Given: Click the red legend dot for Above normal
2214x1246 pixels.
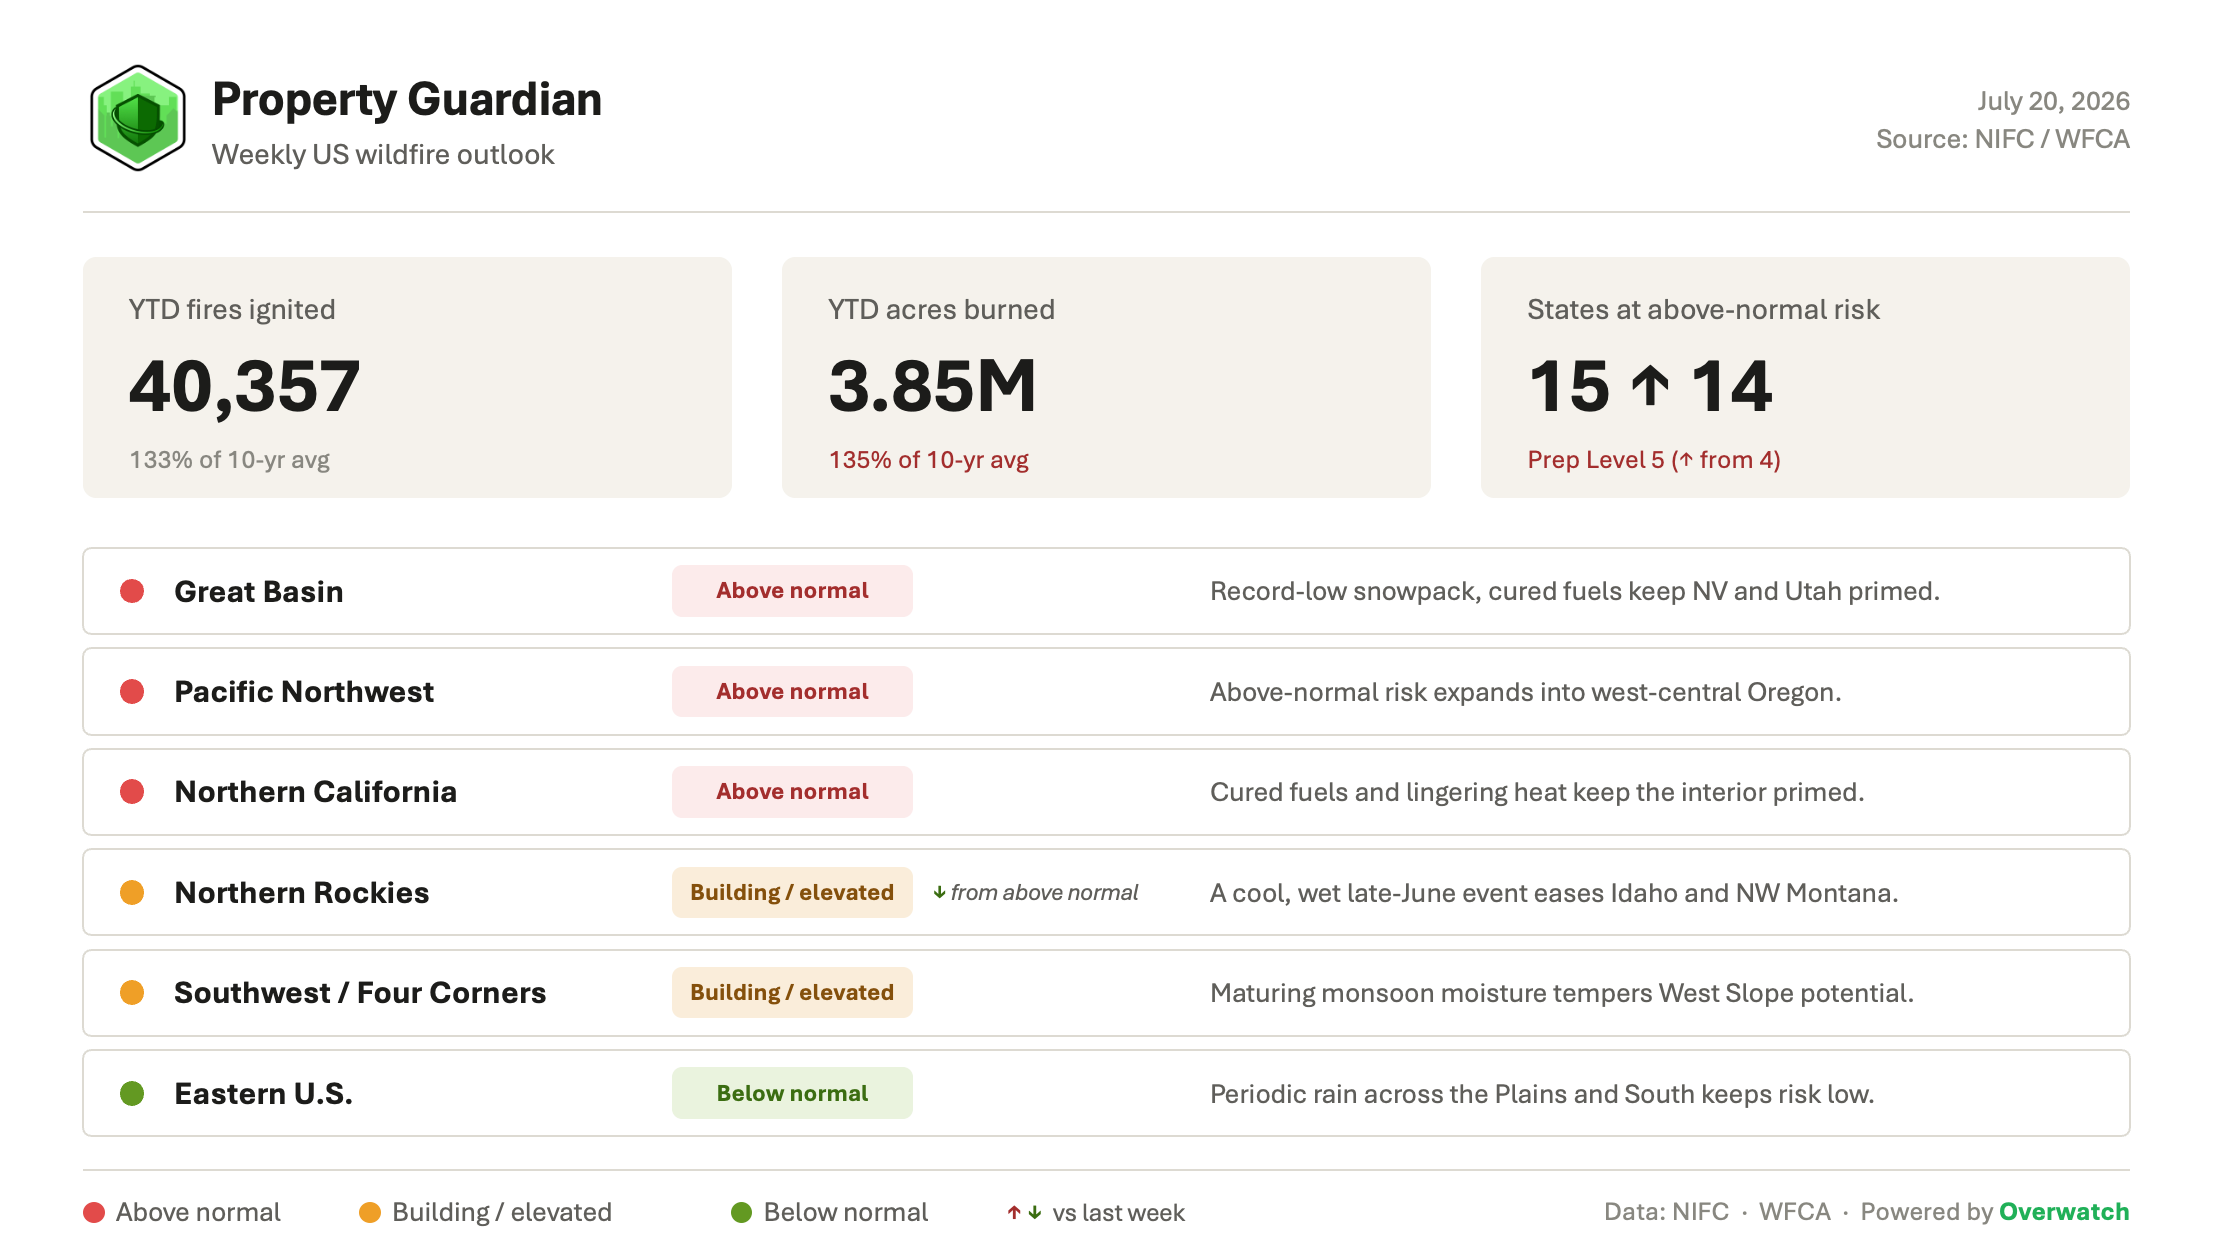Looking at the screenshot, I should tap(94, 1212).
